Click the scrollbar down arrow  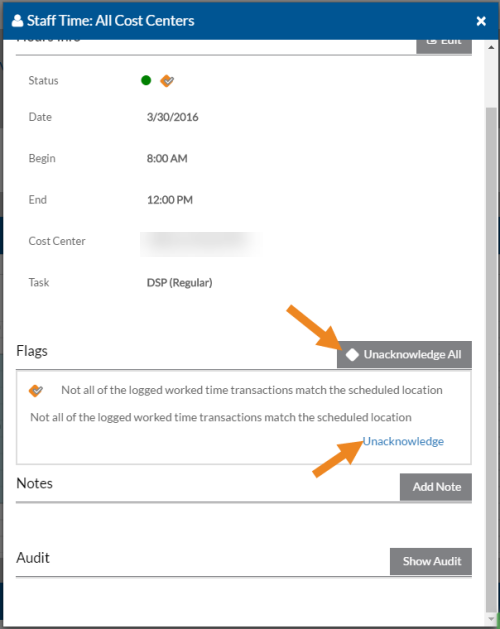491,619
